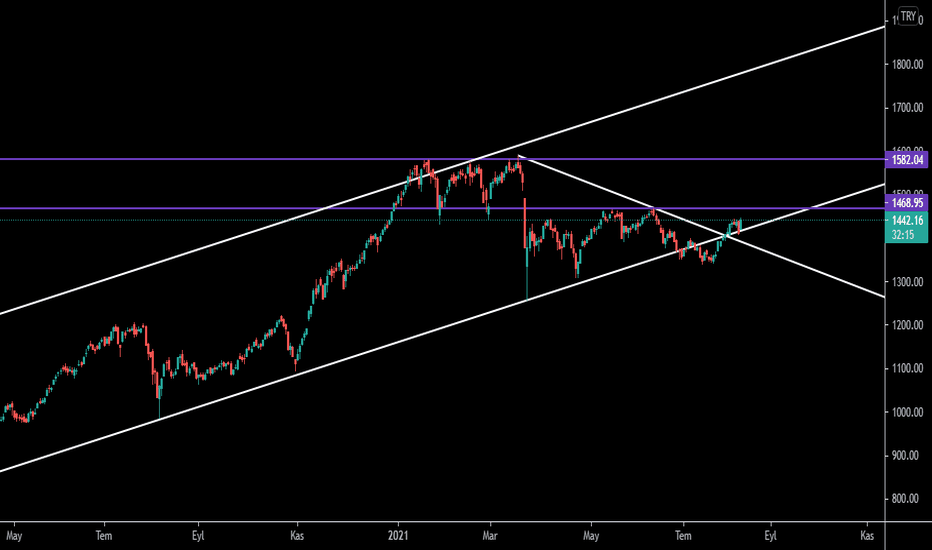
Task: Select the 1468.95 price line label
Action: coord(906,203)
